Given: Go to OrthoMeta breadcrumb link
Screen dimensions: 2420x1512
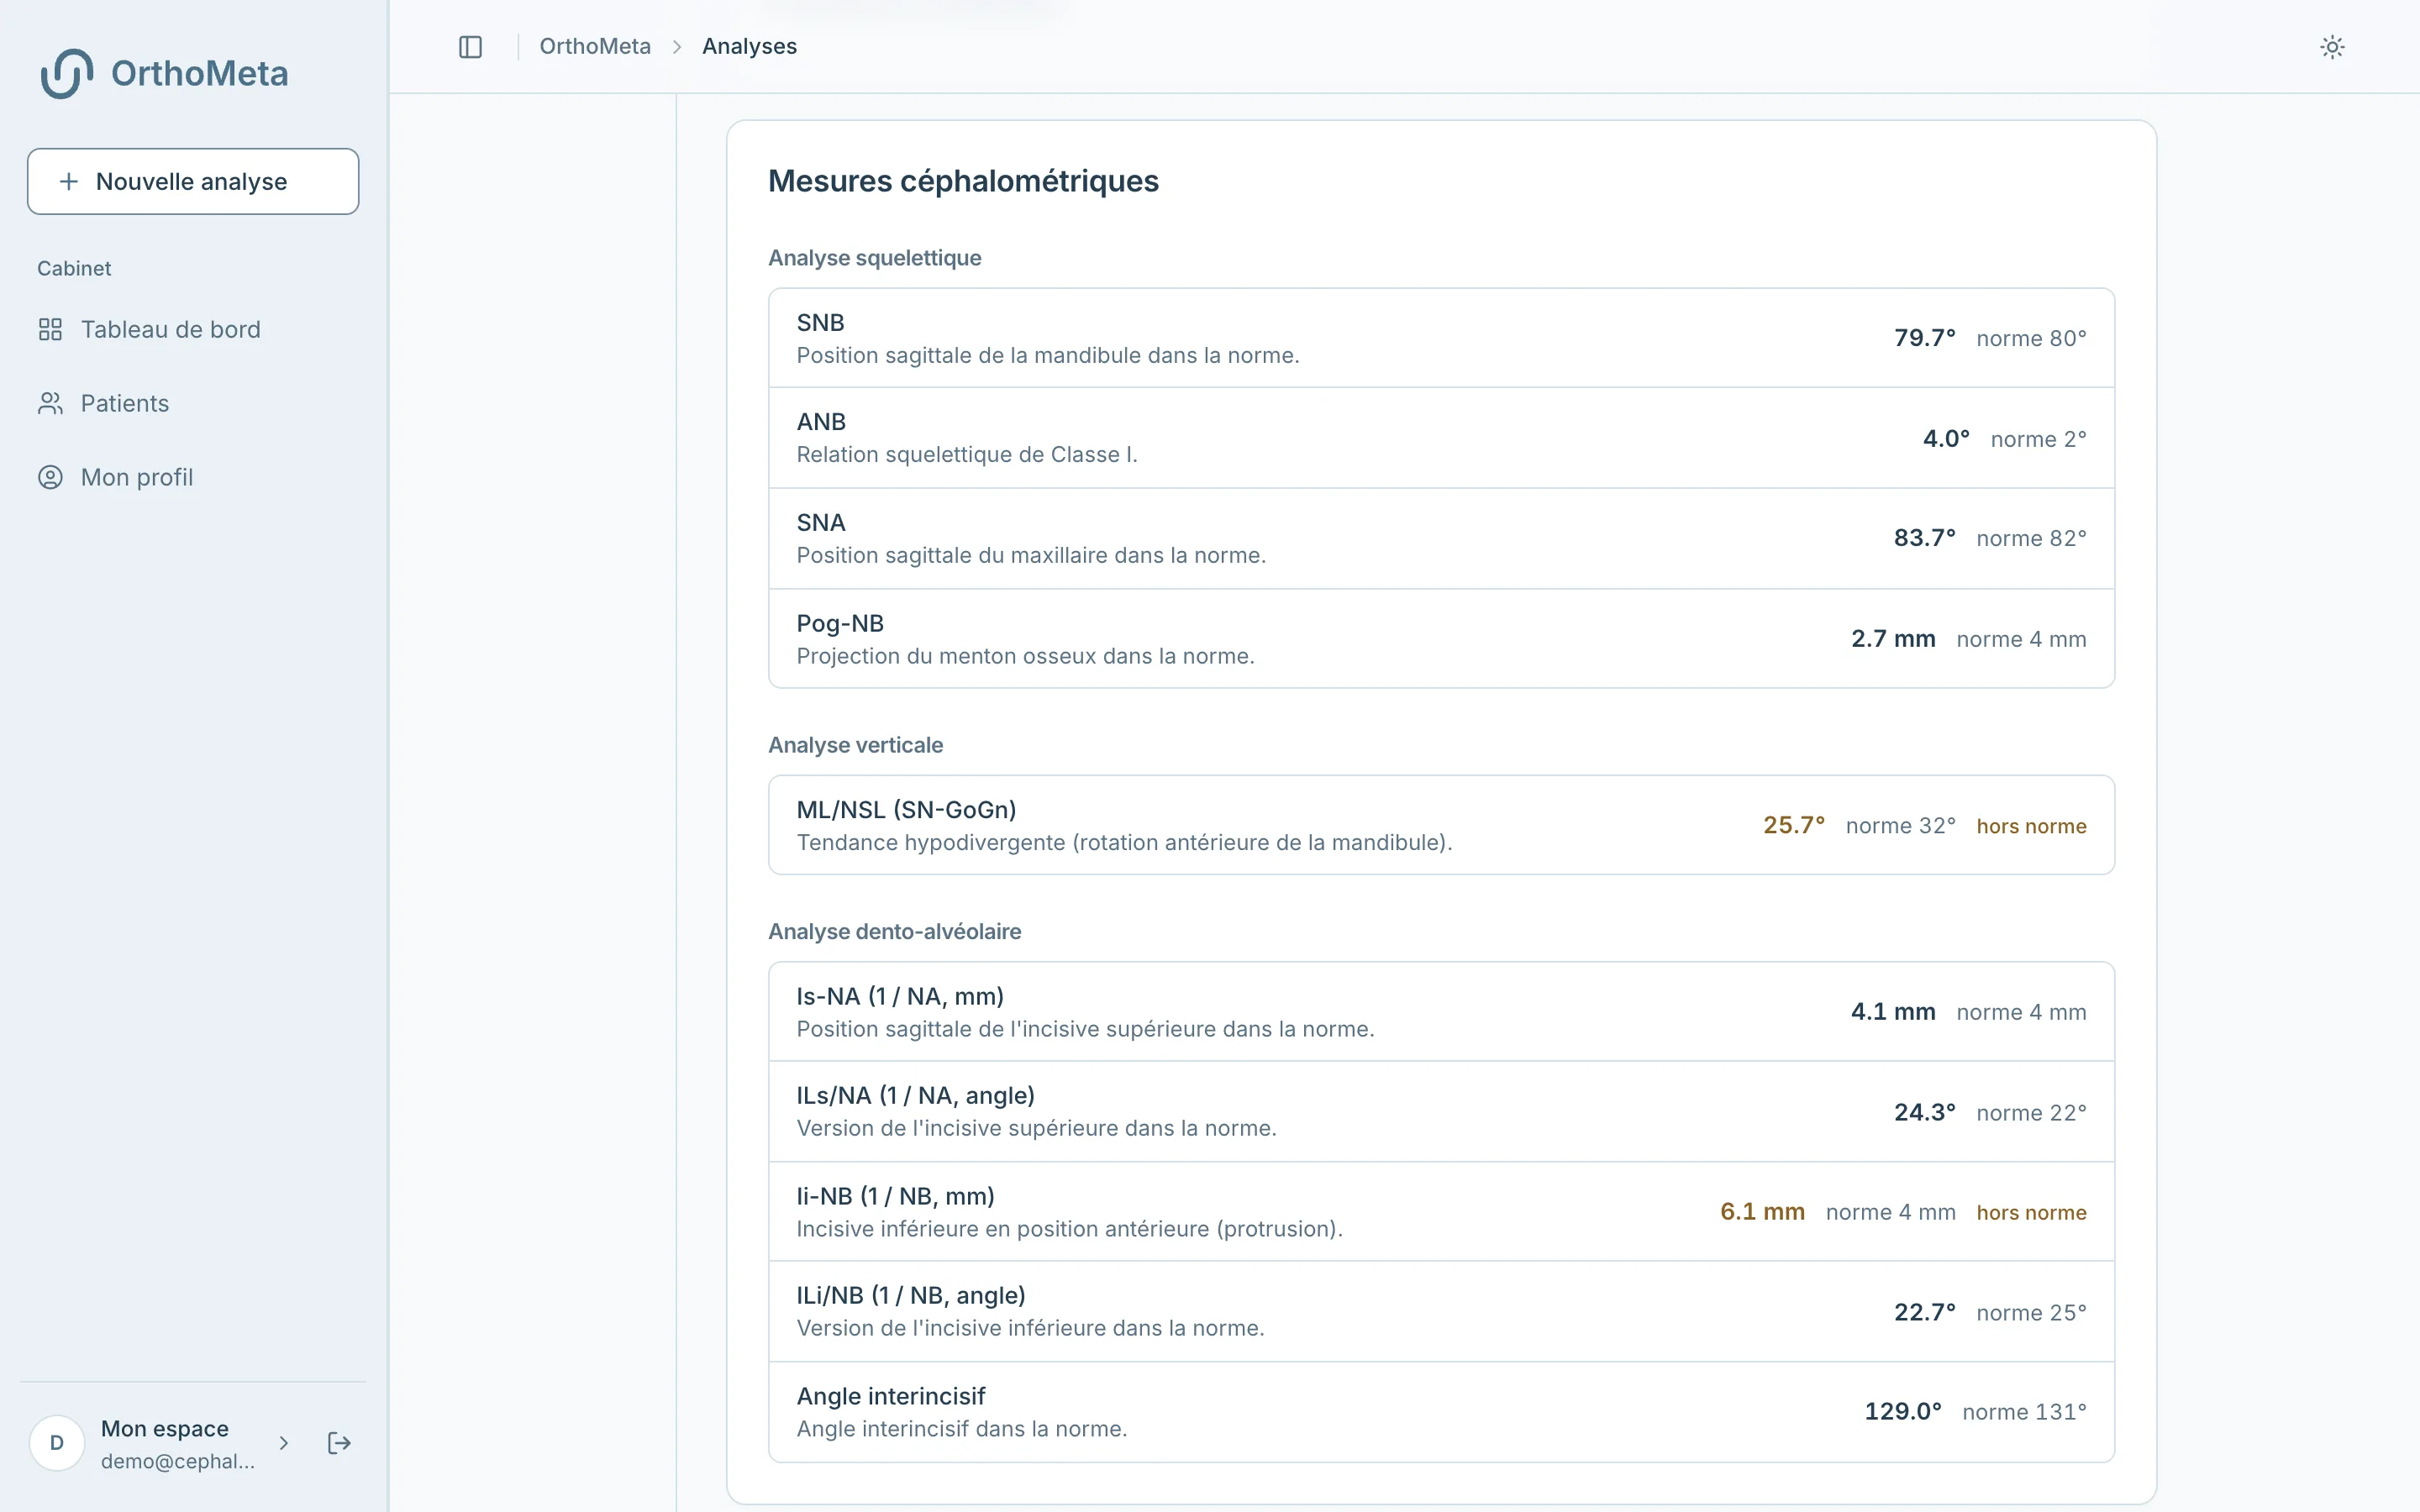Looking at the screenshot, I should click(x=595, y=46).
